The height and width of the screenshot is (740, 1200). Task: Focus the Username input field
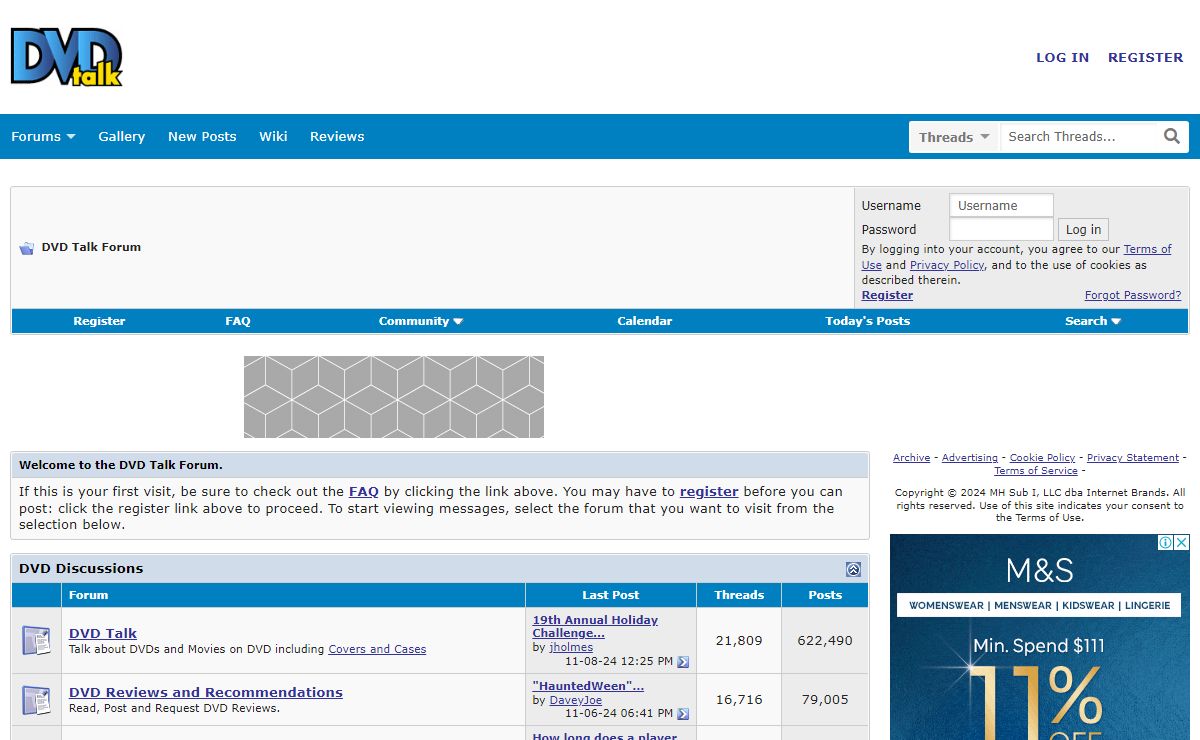(1001, 205)
